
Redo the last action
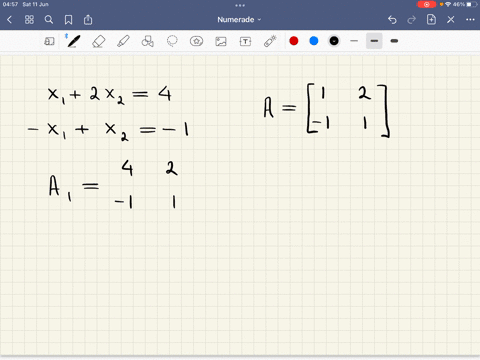click(412, 20)
